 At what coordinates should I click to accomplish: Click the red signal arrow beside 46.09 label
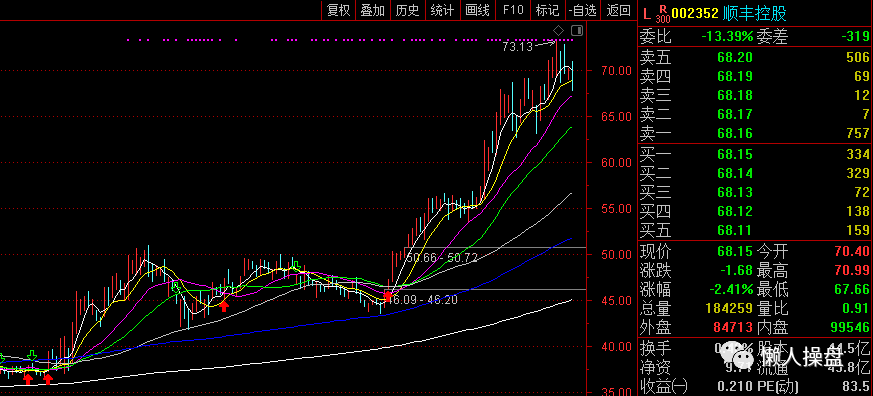tap(388, 296)
